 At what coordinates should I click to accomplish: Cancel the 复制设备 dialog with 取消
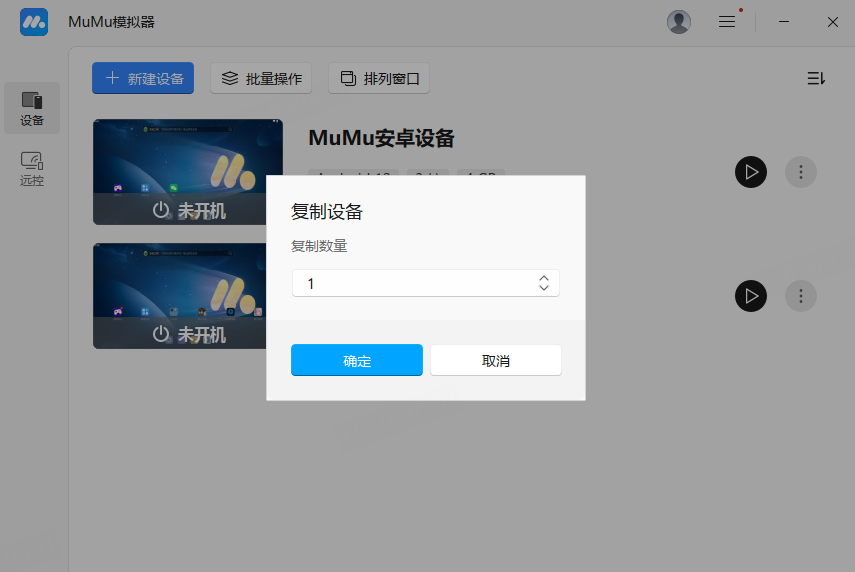(496, 360)
